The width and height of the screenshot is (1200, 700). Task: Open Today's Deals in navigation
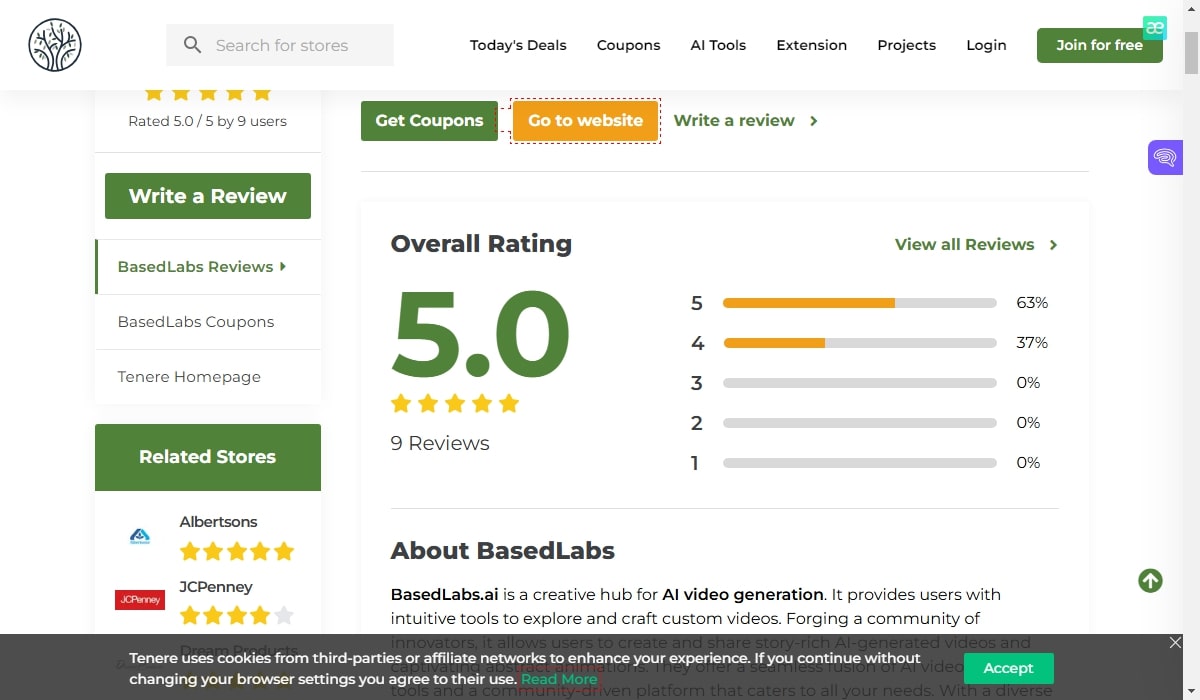point(518,45)
